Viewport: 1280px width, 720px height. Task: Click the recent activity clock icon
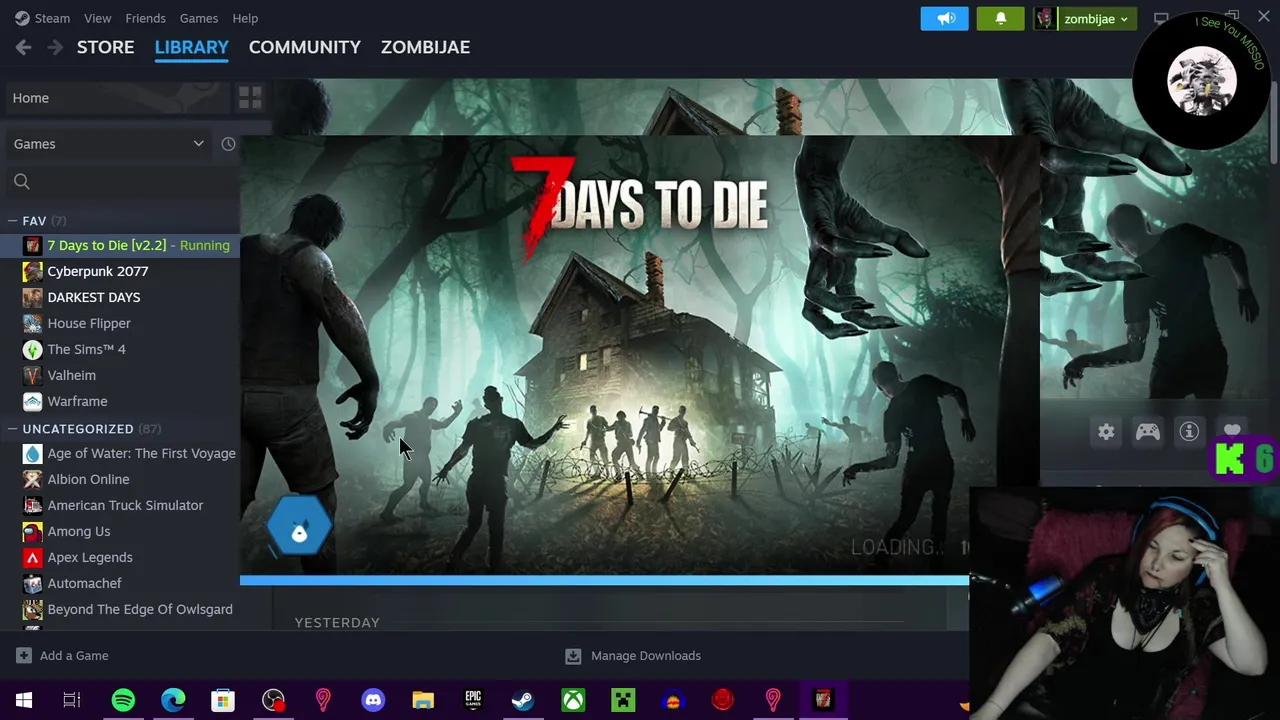tap(228, 144)
